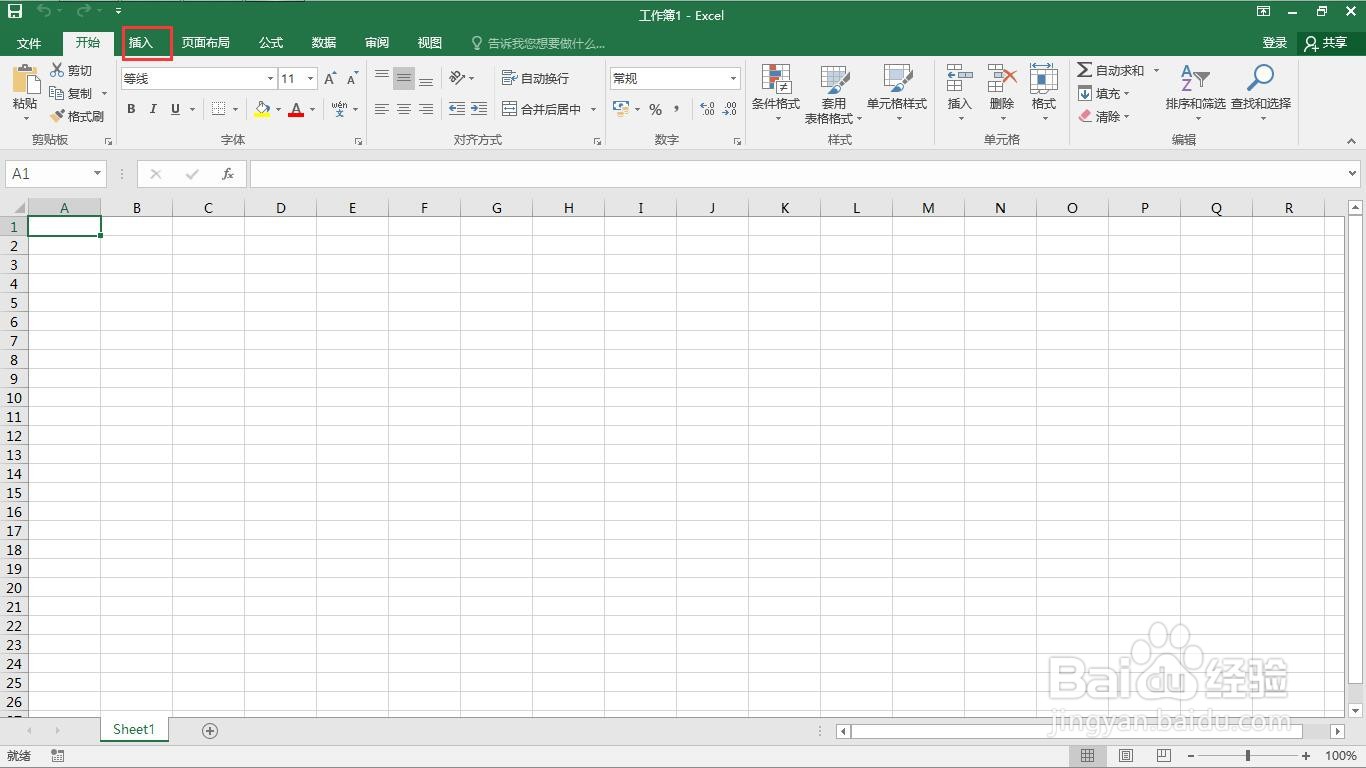Click the text orientation icon
This screenshot has width=1366, height=768.
coord(457,78)
